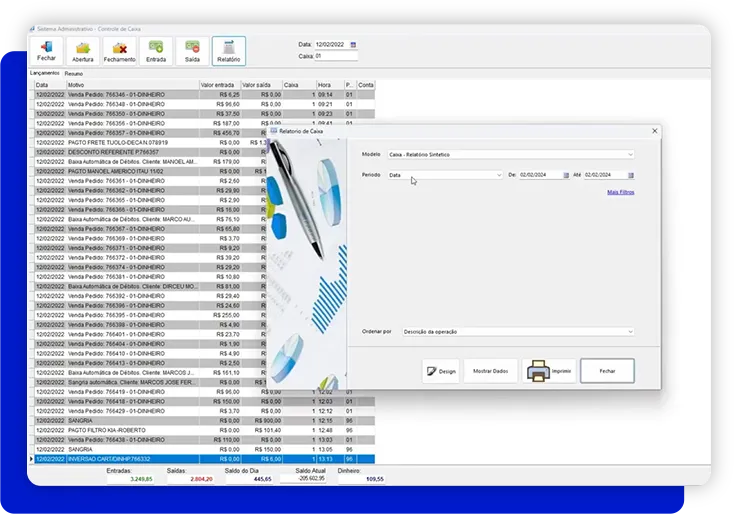734x514 pixels.
Task: Expand the Período dropdown
Action: click(x=499, y=175)
